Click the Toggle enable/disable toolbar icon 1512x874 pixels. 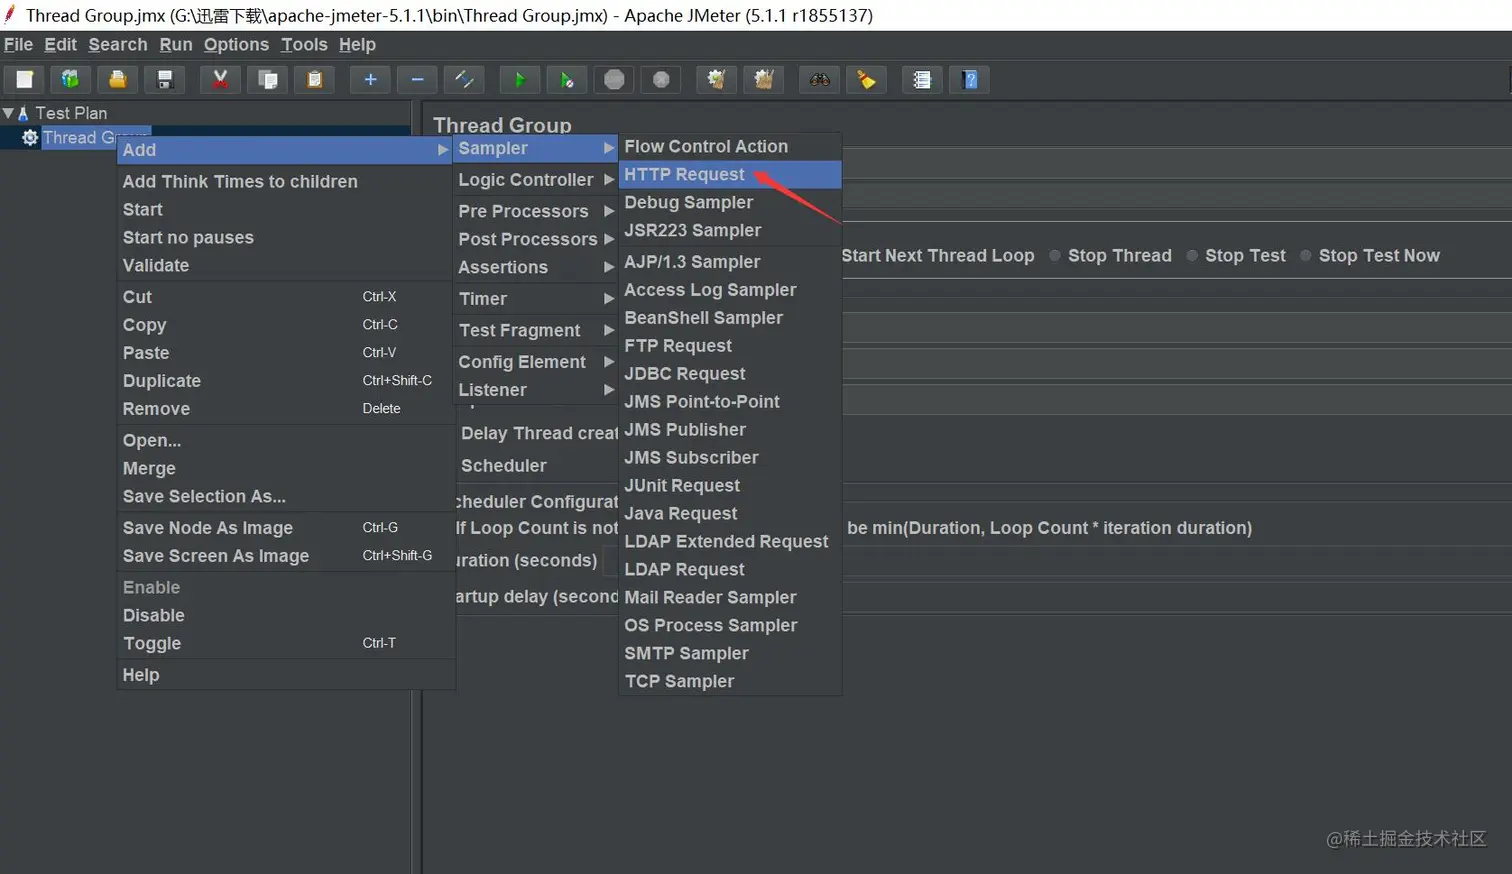click(464, 80)
